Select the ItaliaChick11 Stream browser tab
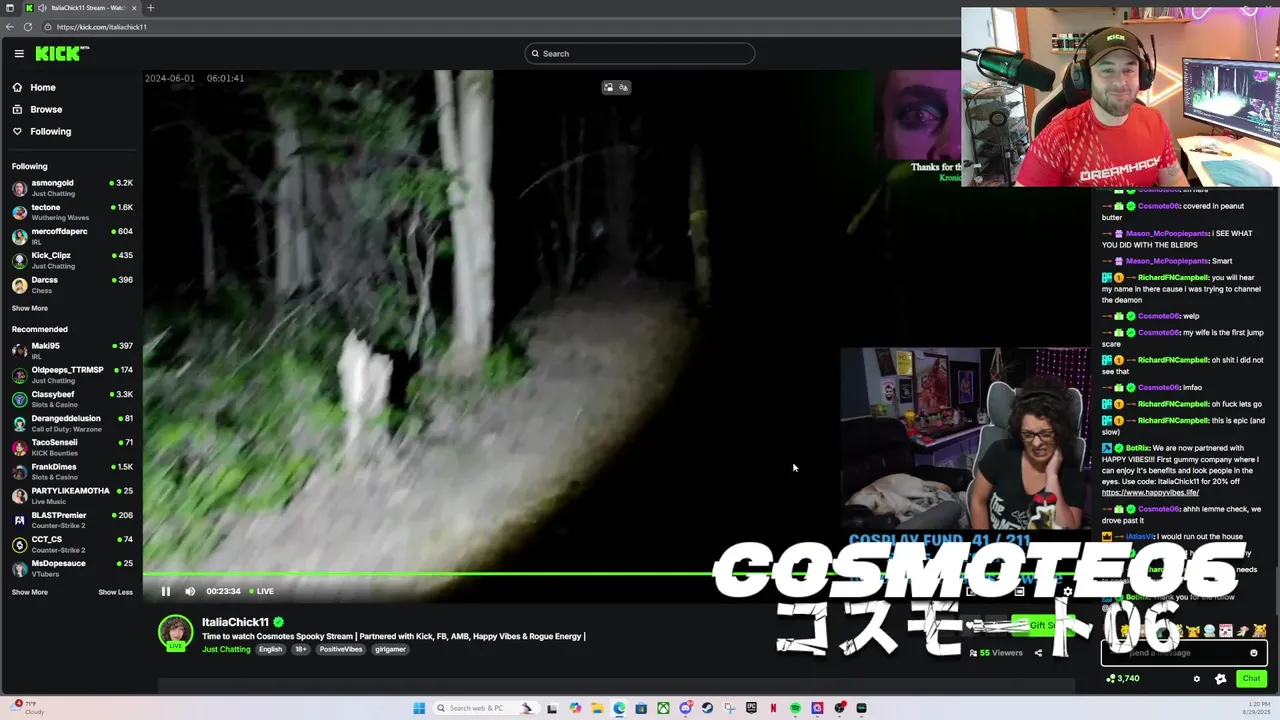The image size is (1280, 720). [82, 8]
